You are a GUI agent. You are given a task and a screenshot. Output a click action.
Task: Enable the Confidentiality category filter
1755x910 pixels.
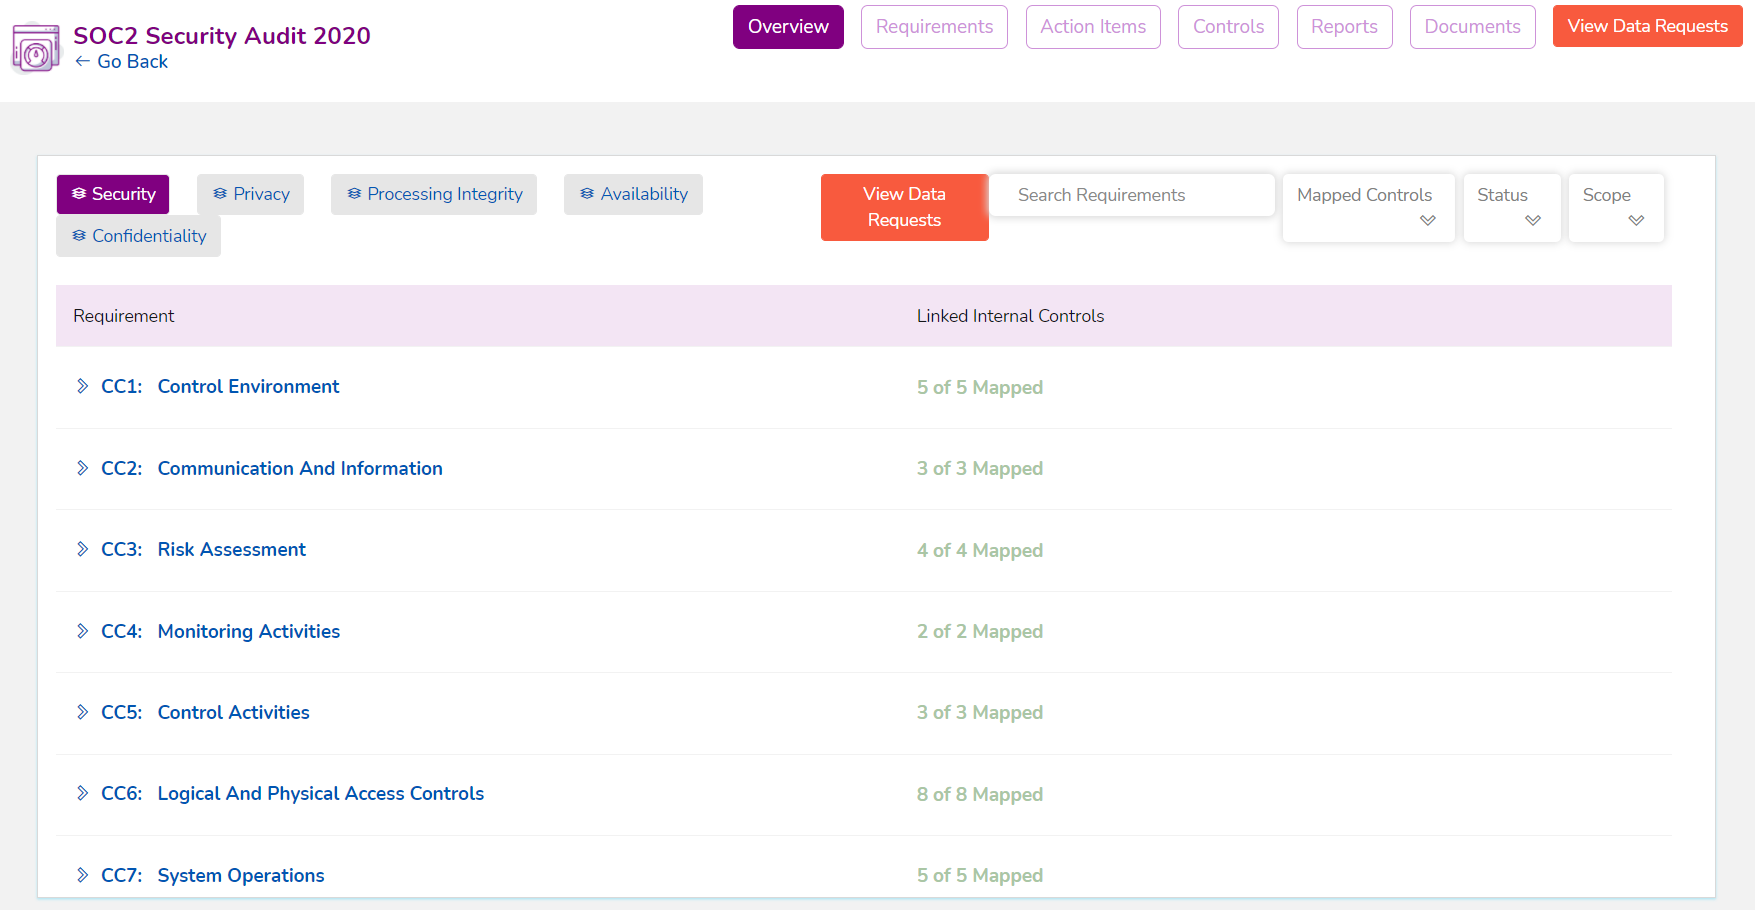(138, 236)
